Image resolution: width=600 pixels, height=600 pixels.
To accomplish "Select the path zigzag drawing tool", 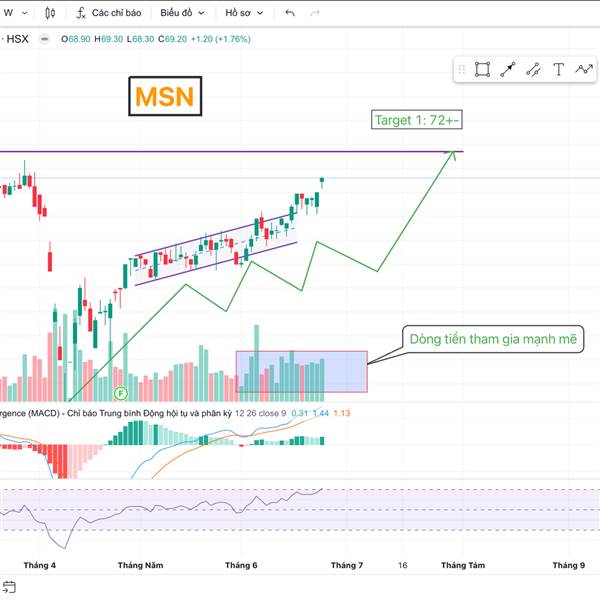I will pyautogui.click(x=584, y=70).
